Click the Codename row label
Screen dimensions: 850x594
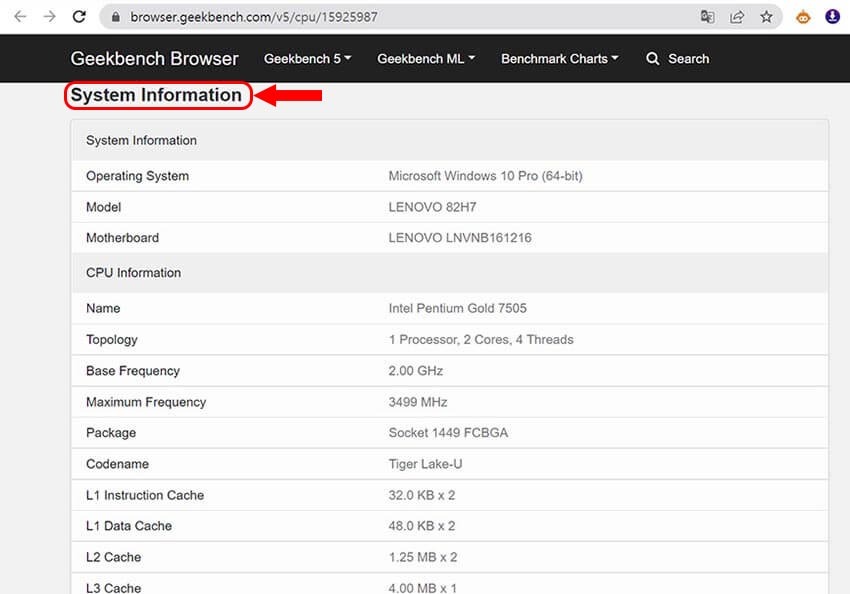[118, 464]
